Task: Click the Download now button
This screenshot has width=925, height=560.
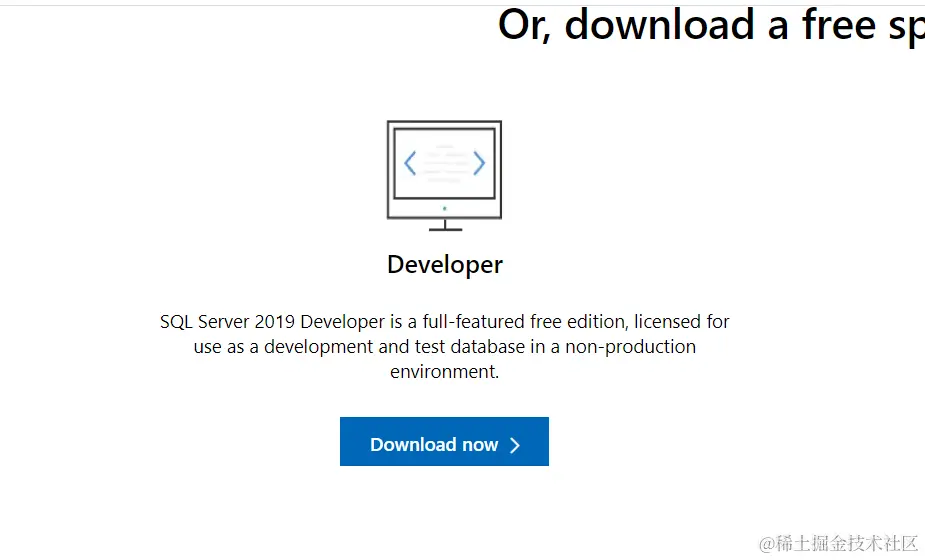Action: point(444,441)
